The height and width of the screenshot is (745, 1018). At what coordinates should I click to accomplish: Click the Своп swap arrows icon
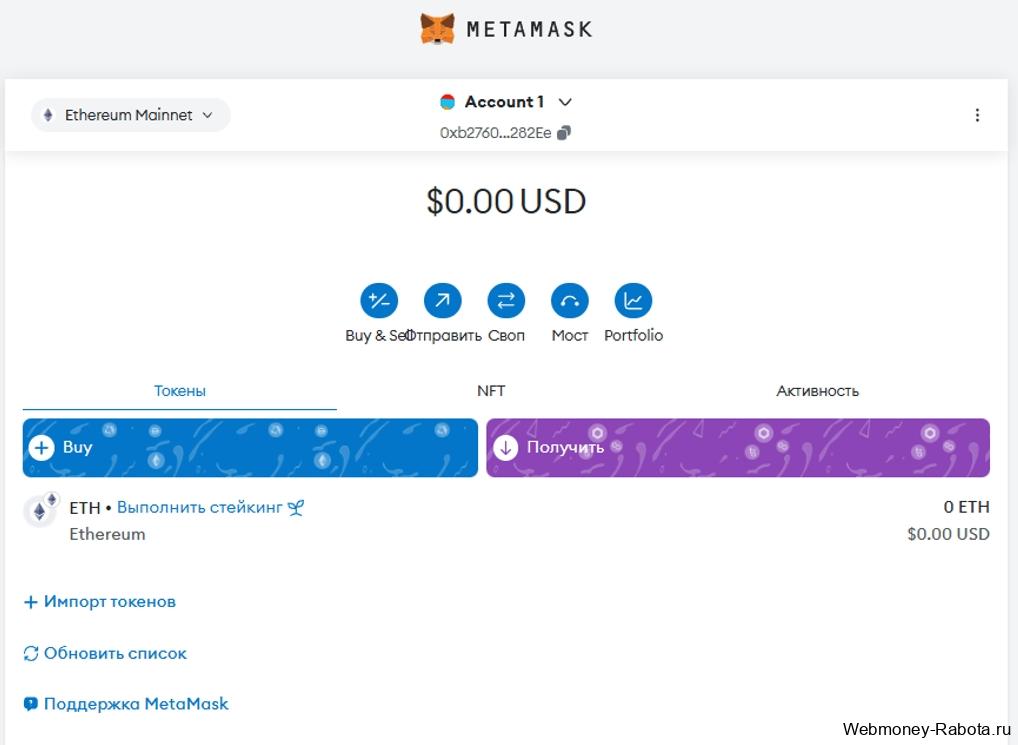point(506,300)
